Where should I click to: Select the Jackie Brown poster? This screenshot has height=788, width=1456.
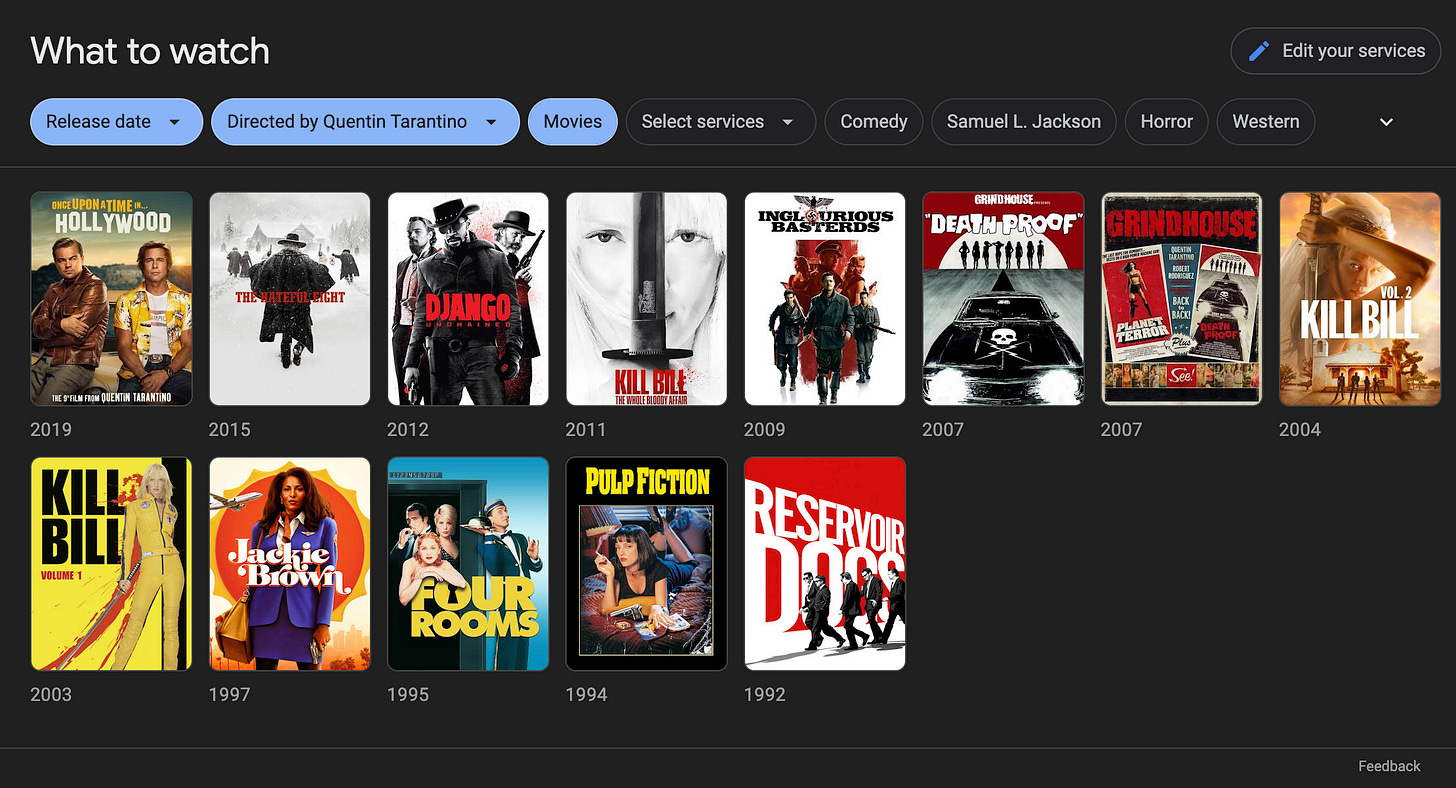290,564
